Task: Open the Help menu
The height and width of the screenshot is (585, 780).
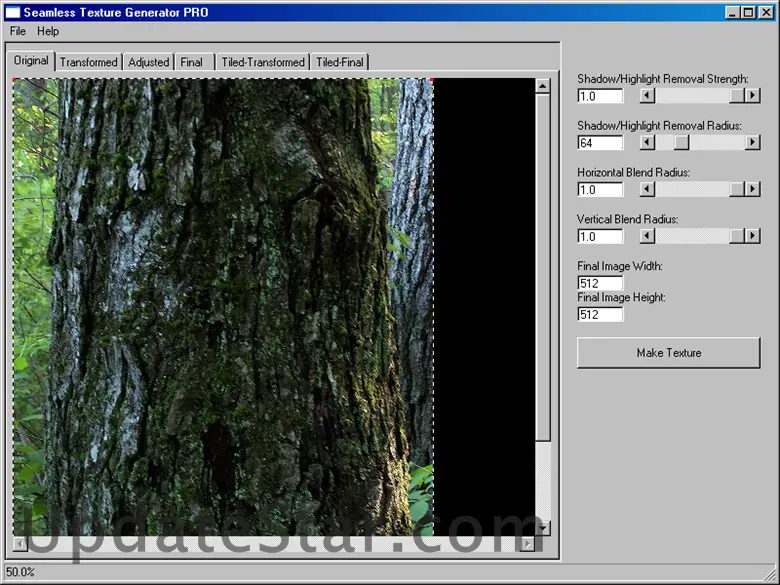Action: pyautogui.click(x=48, y=31)
